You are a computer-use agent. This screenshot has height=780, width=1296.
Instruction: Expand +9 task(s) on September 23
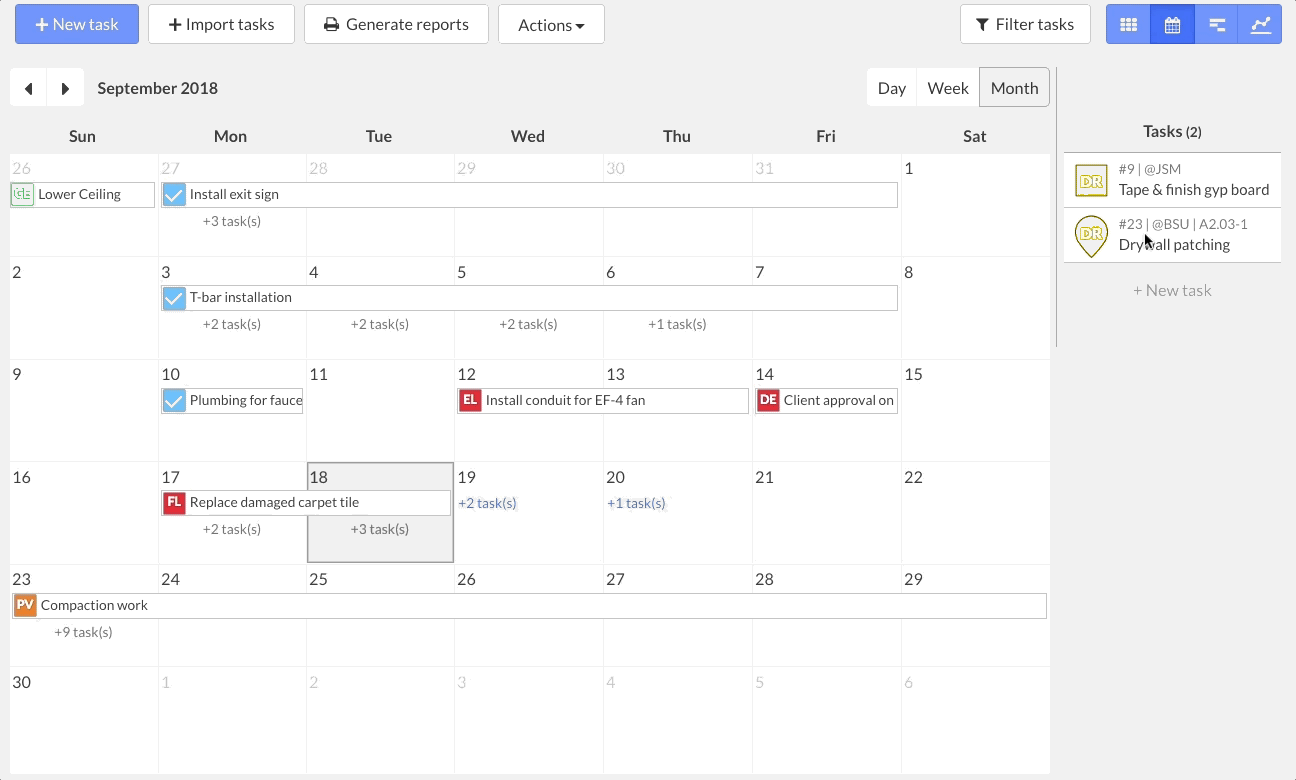tap(83, 632)
